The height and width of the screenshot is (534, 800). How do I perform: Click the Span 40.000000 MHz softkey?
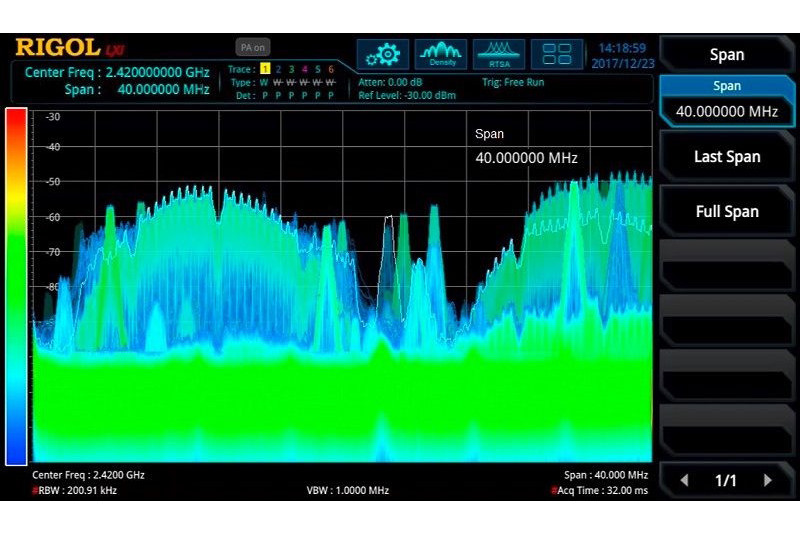[x=727, y=101]
